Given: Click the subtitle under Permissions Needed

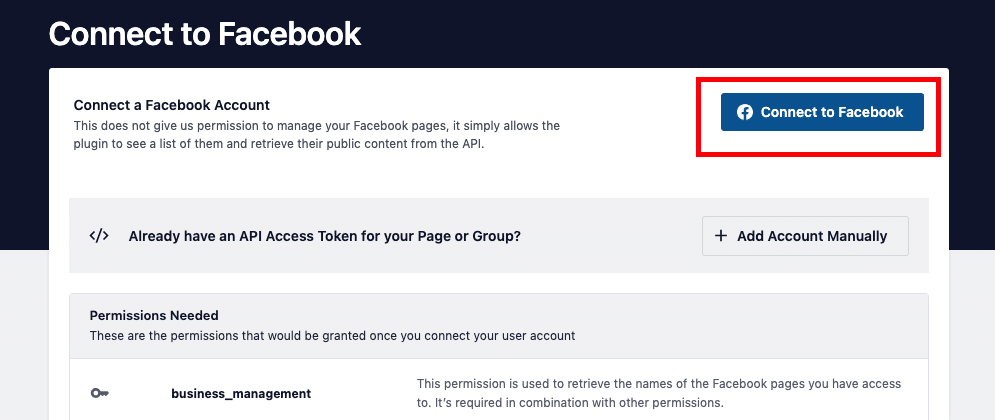Looking at the screenshot, I should point(332,336).
